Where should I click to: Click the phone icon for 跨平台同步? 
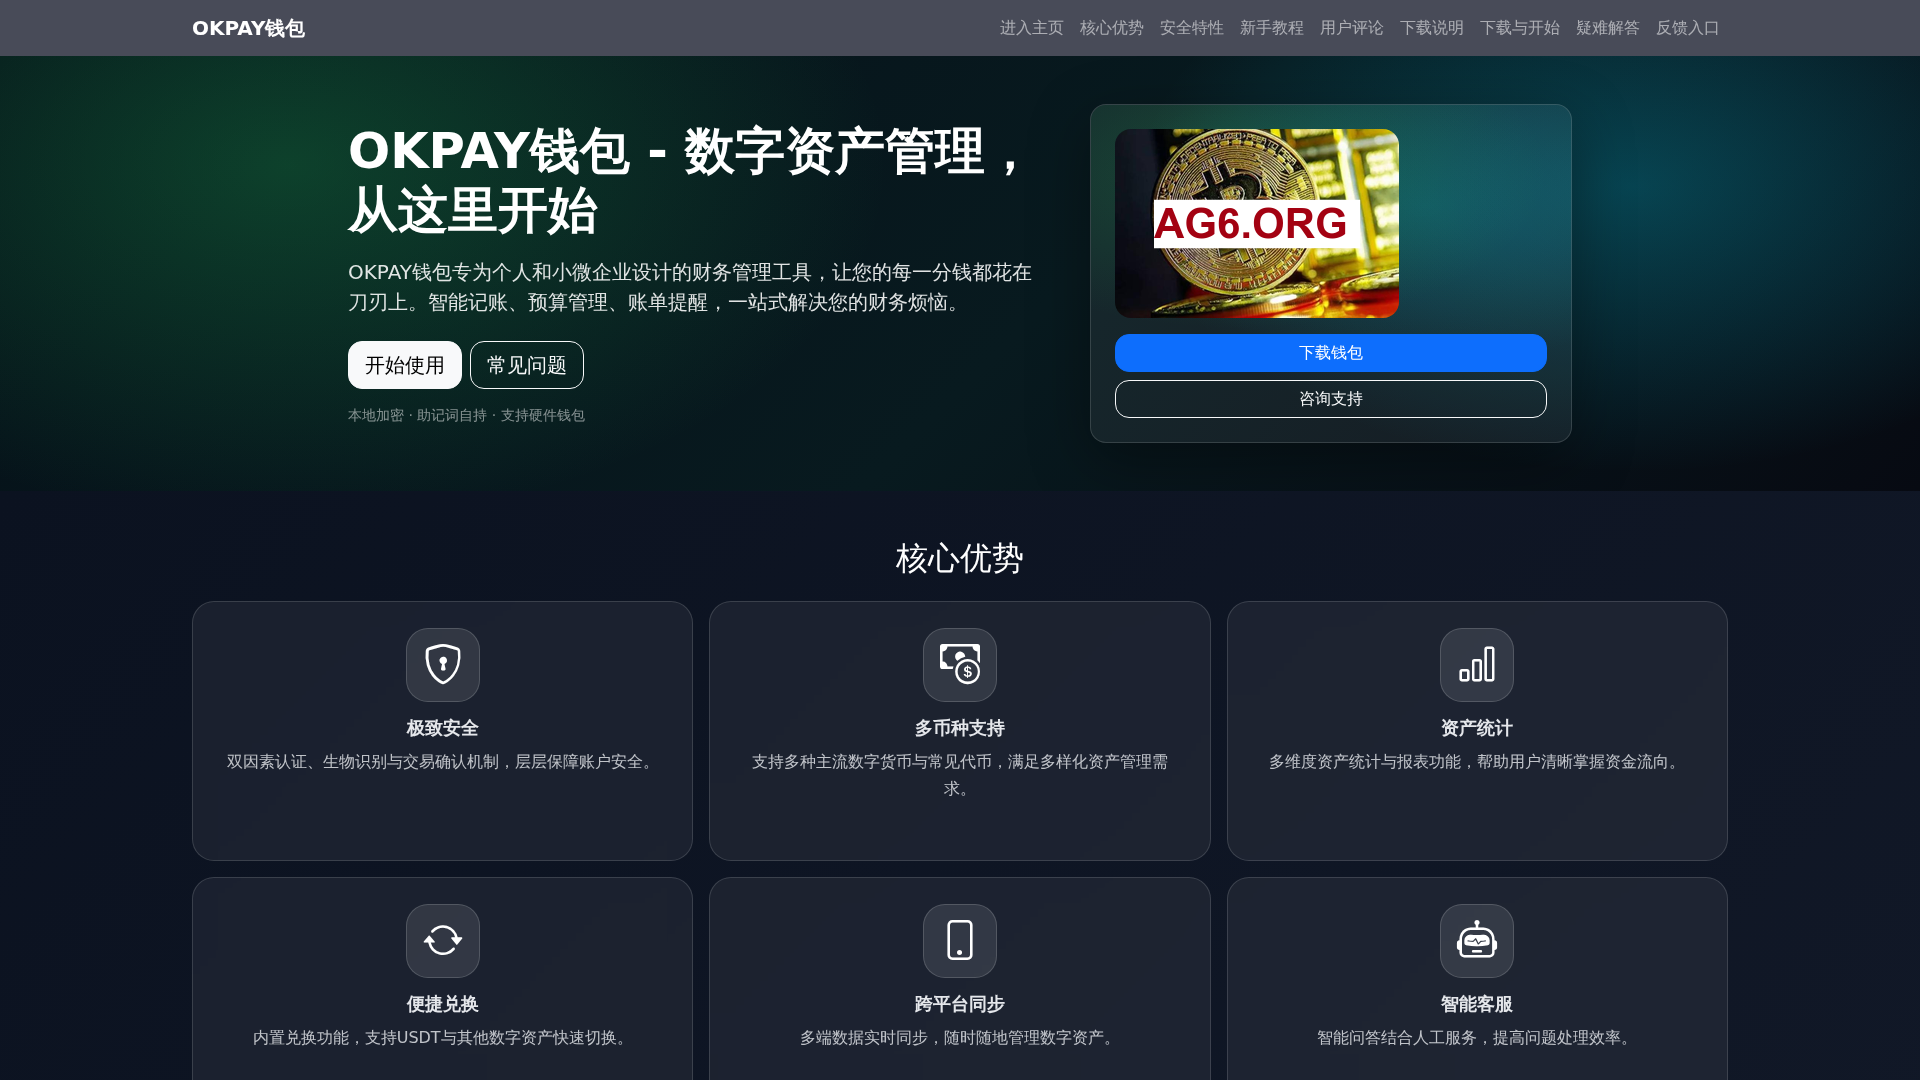[960, 941]
